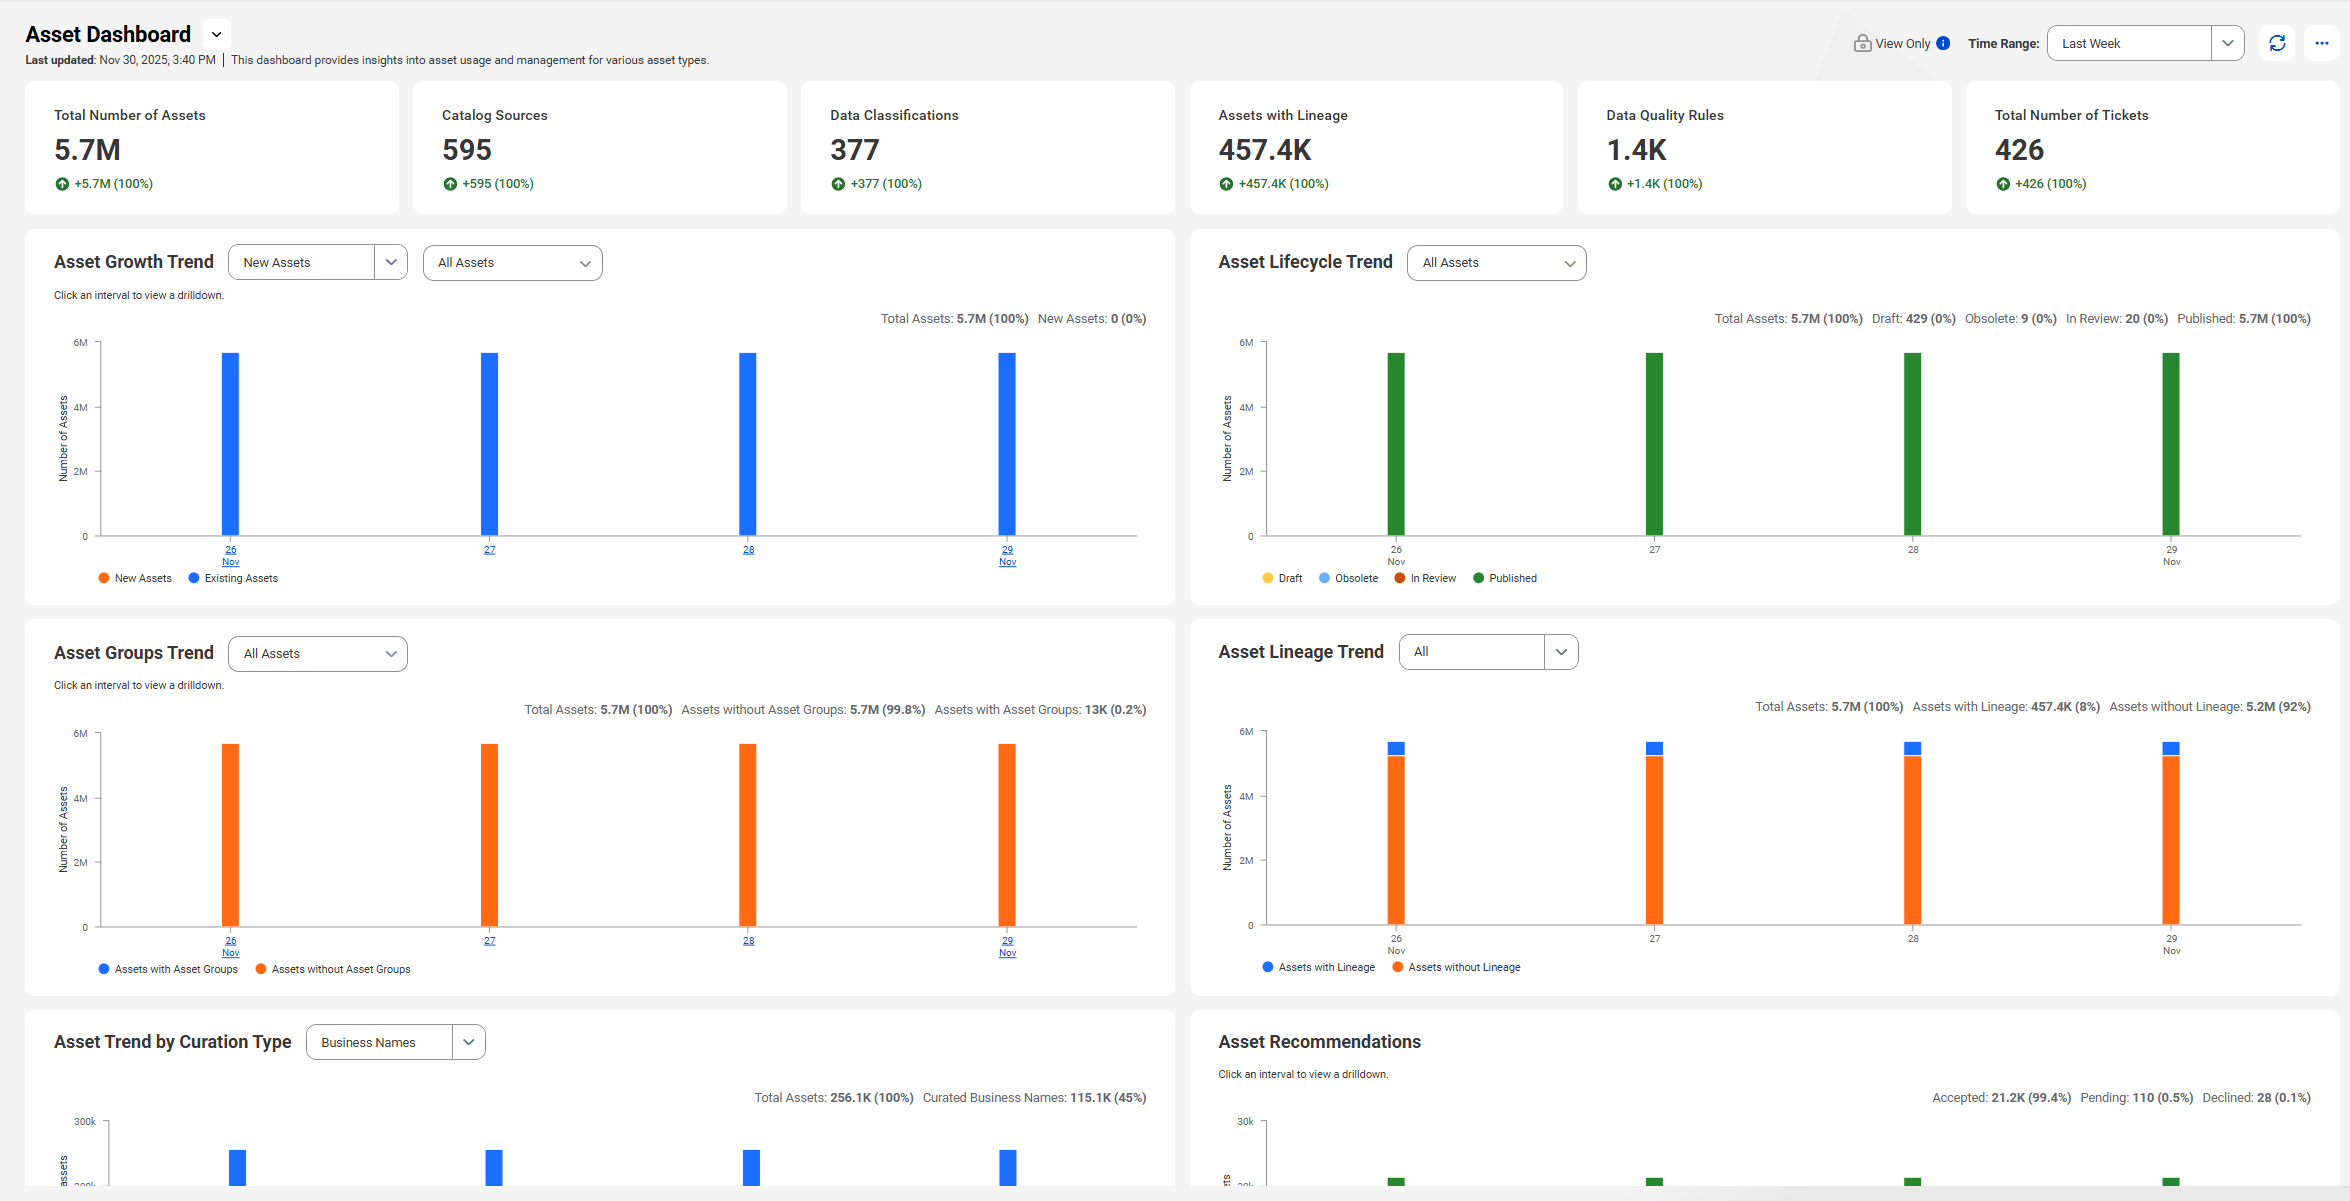Click the 28 interval link in Asset Growth Trend
The image size is (2350, 1201).
click(x=749, y=550)
